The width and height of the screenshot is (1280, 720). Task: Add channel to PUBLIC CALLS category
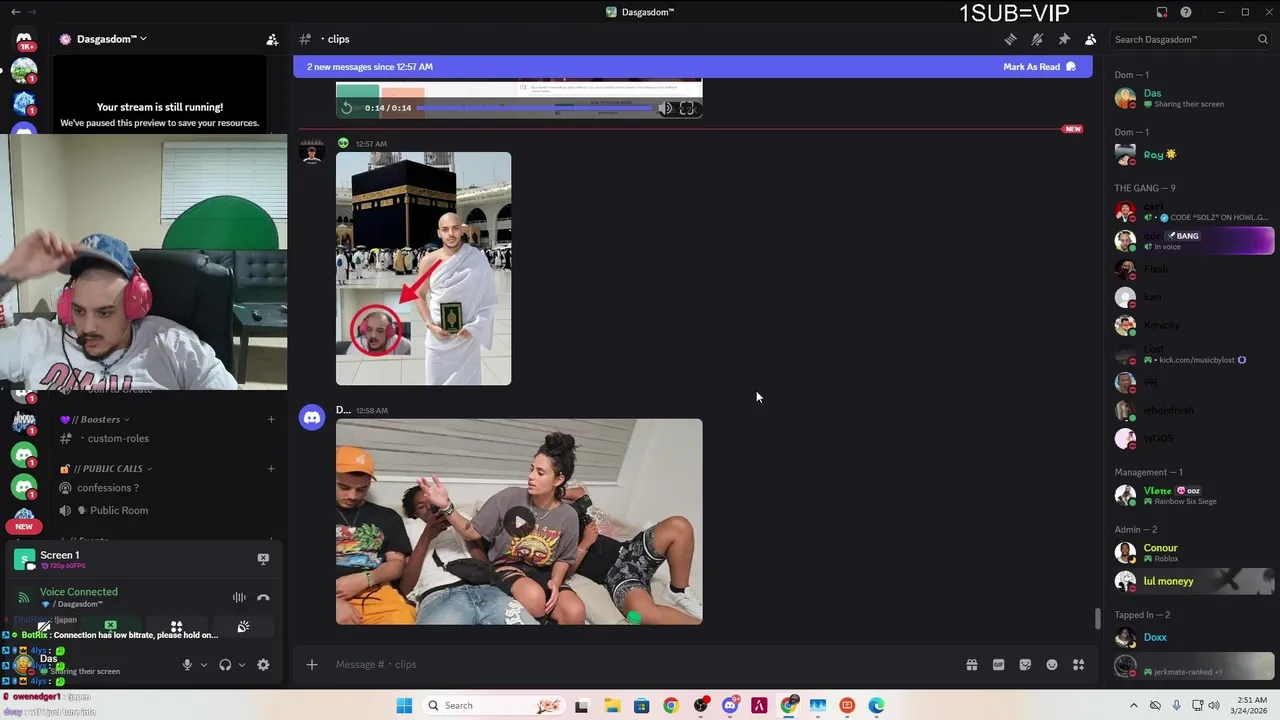pyautogui.click(x=271, y=468)
